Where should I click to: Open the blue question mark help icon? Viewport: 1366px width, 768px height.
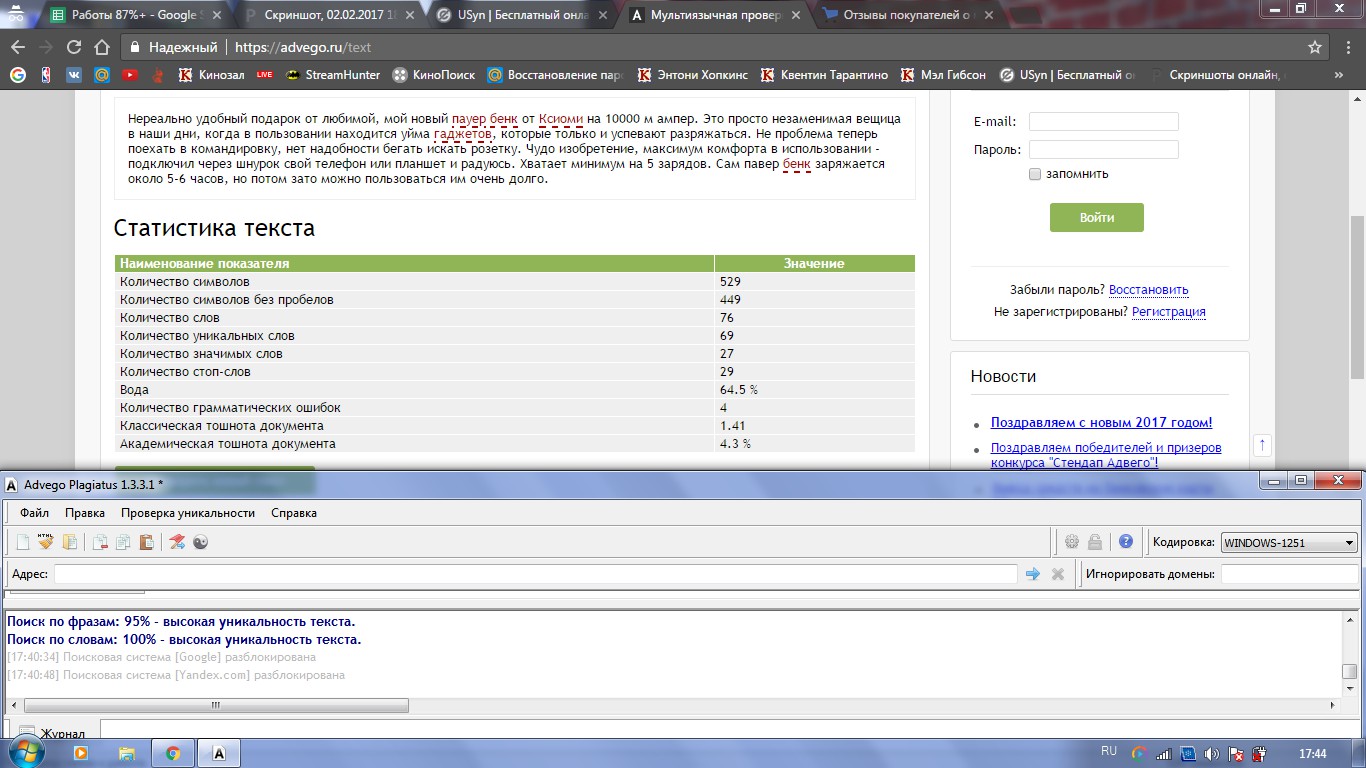1126,542
